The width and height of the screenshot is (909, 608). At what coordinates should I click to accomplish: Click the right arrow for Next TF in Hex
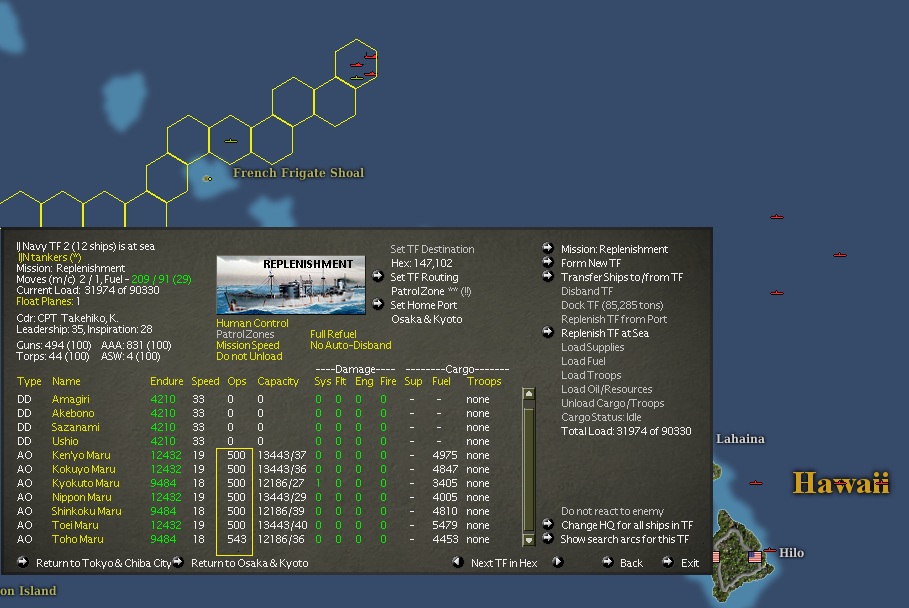tap(557, 562)
